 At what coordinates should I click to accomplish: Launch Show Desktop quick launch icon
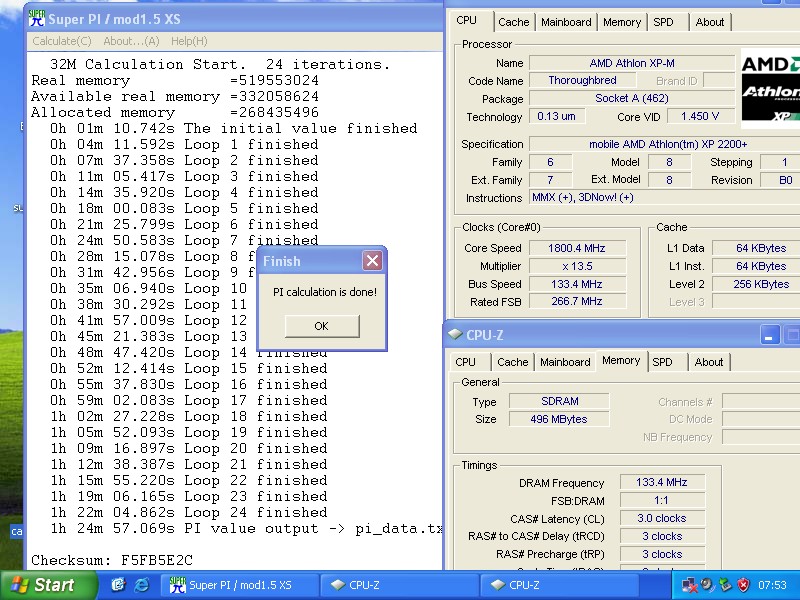(x=118, y=585)
